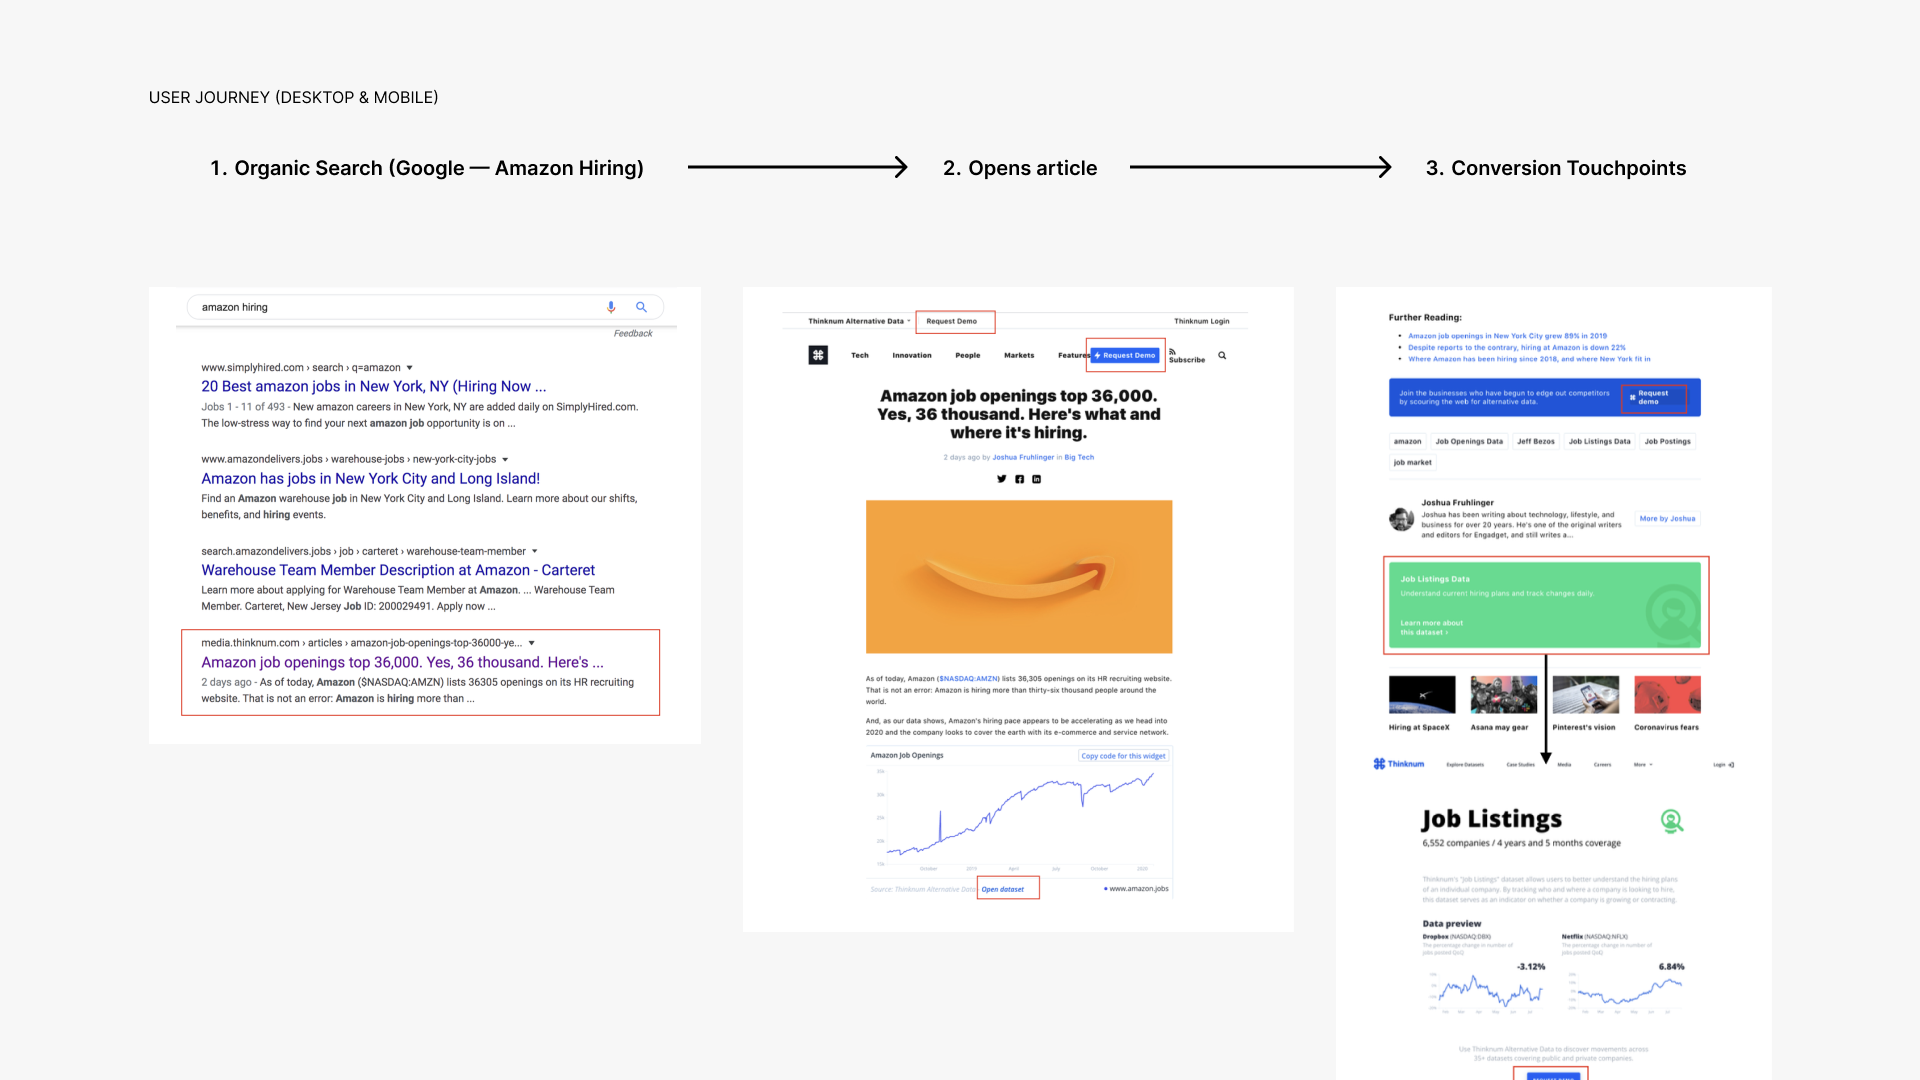Open '20 Best amazon jobs in New York' result
1920x1080 pixels.
click(374, 386)
